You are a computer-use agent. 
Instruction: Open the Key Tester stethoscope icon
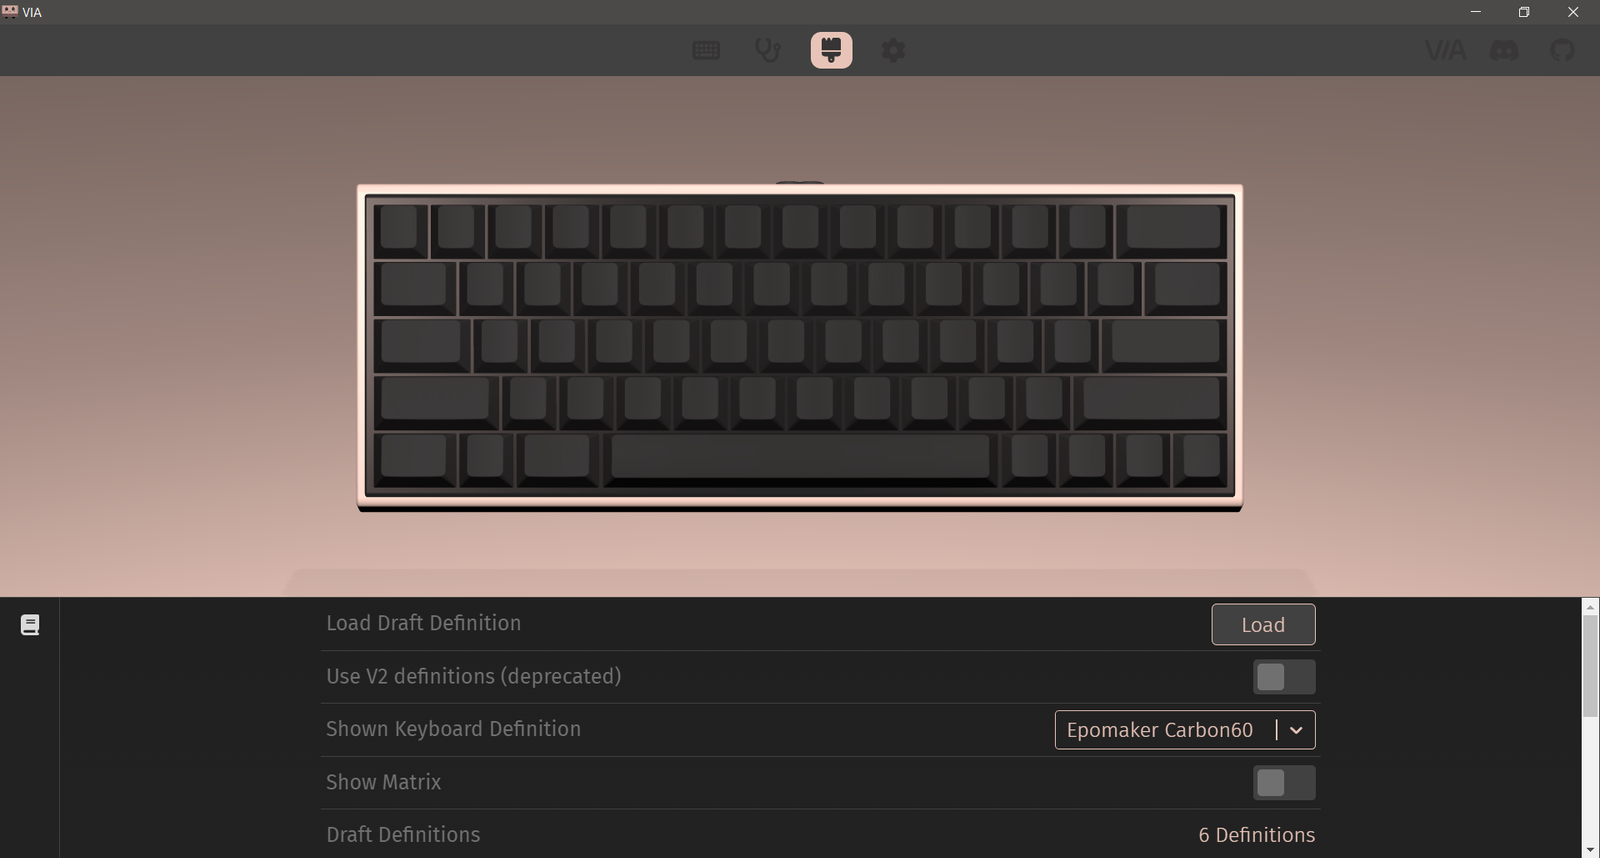tap(767, 50)
